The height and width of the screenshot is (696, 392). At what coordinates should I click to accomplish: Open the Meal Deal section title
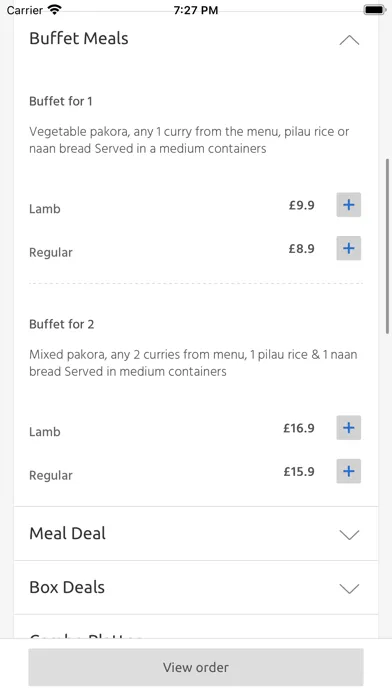coord(67,533)
